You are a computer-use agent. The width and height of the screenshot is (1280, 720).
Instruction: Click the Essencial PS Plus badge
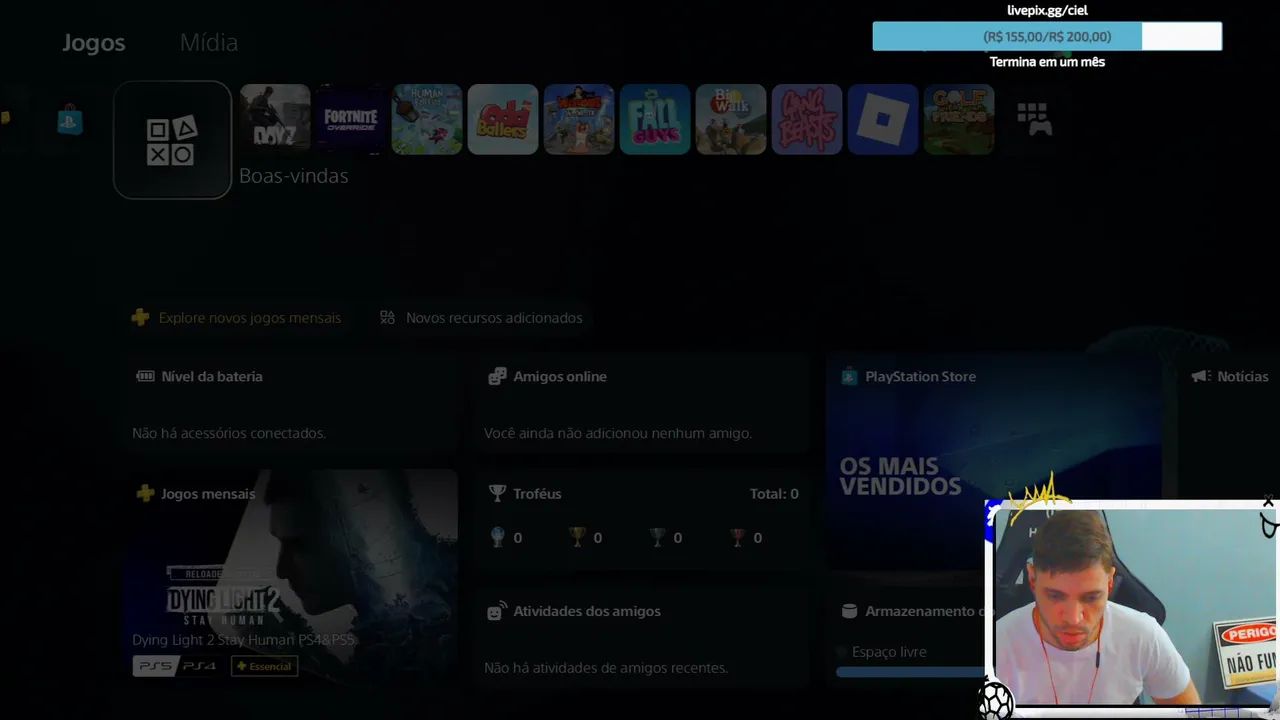coord(265,666)
